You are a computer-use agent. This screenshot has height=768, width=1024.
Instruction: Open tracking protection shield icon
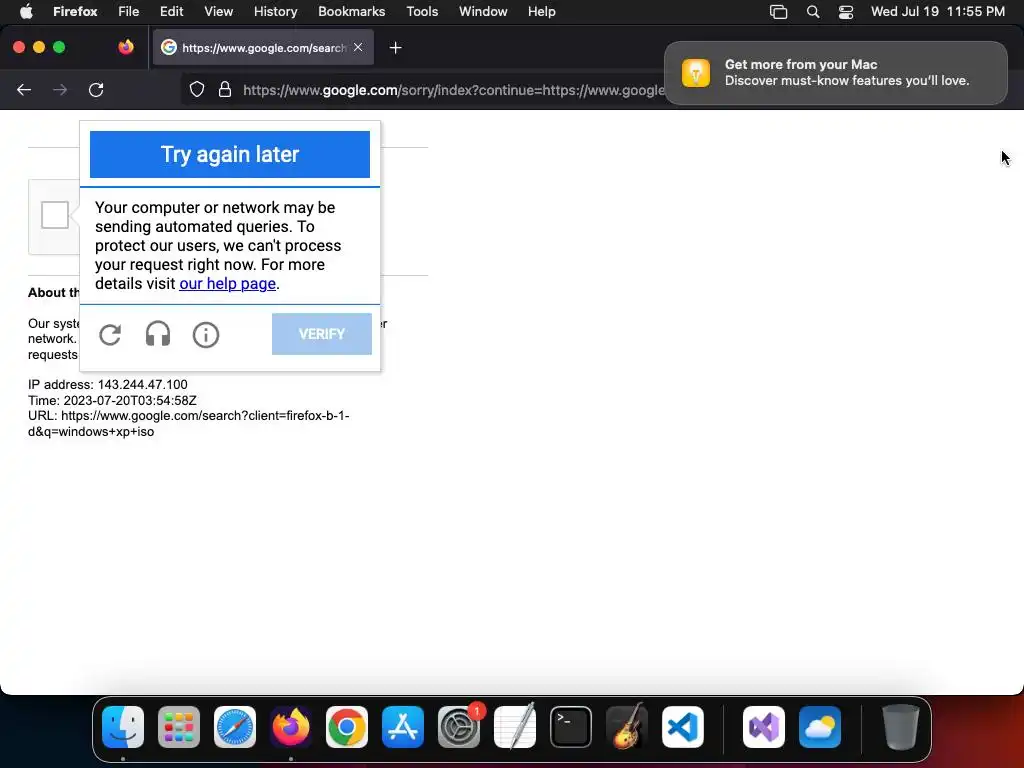197,89
